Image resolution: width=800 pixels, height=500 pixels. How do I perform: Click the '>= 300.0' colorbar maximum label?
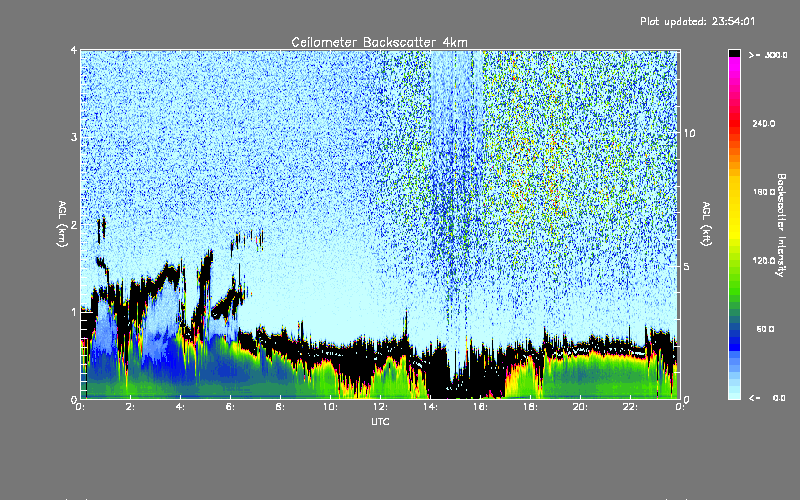(x=768, y=55)
